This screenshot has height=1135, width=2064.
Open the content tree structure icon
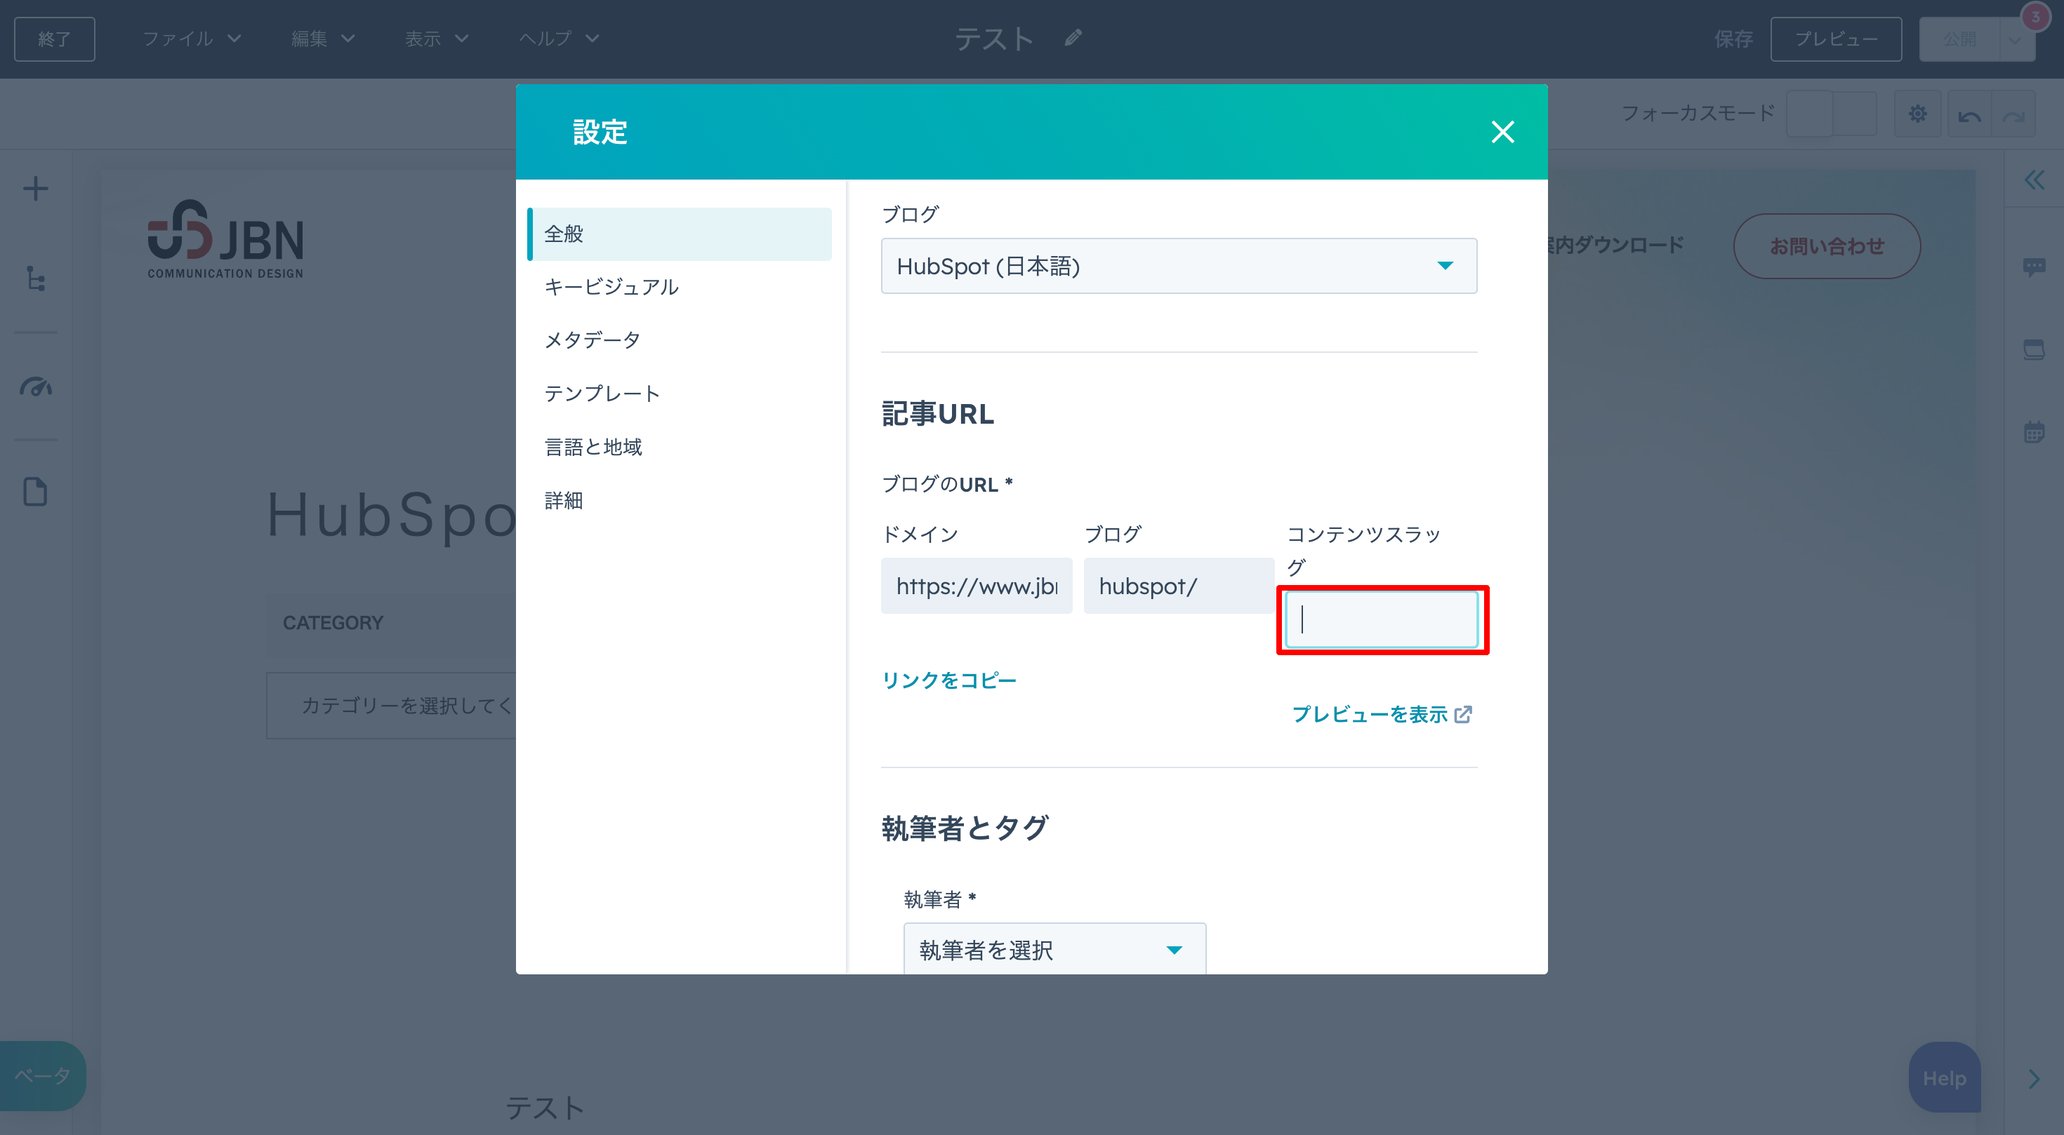(36, 280)
